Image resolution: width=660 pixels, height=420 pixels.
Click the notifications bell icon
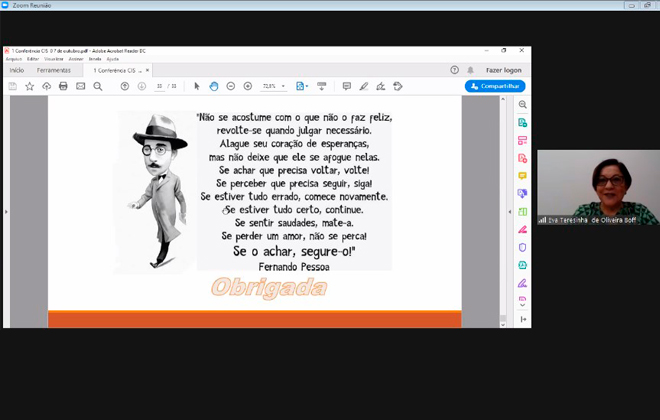(471, 70)
